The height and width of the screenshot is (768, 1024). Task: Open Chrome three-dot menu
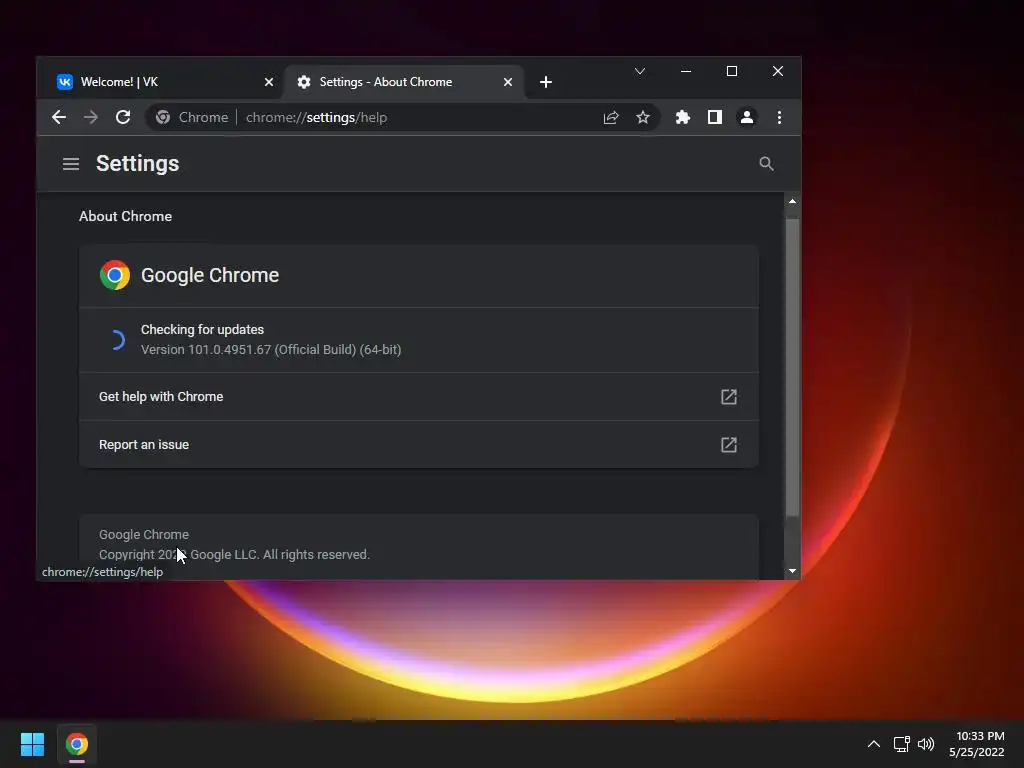[779, 118]
